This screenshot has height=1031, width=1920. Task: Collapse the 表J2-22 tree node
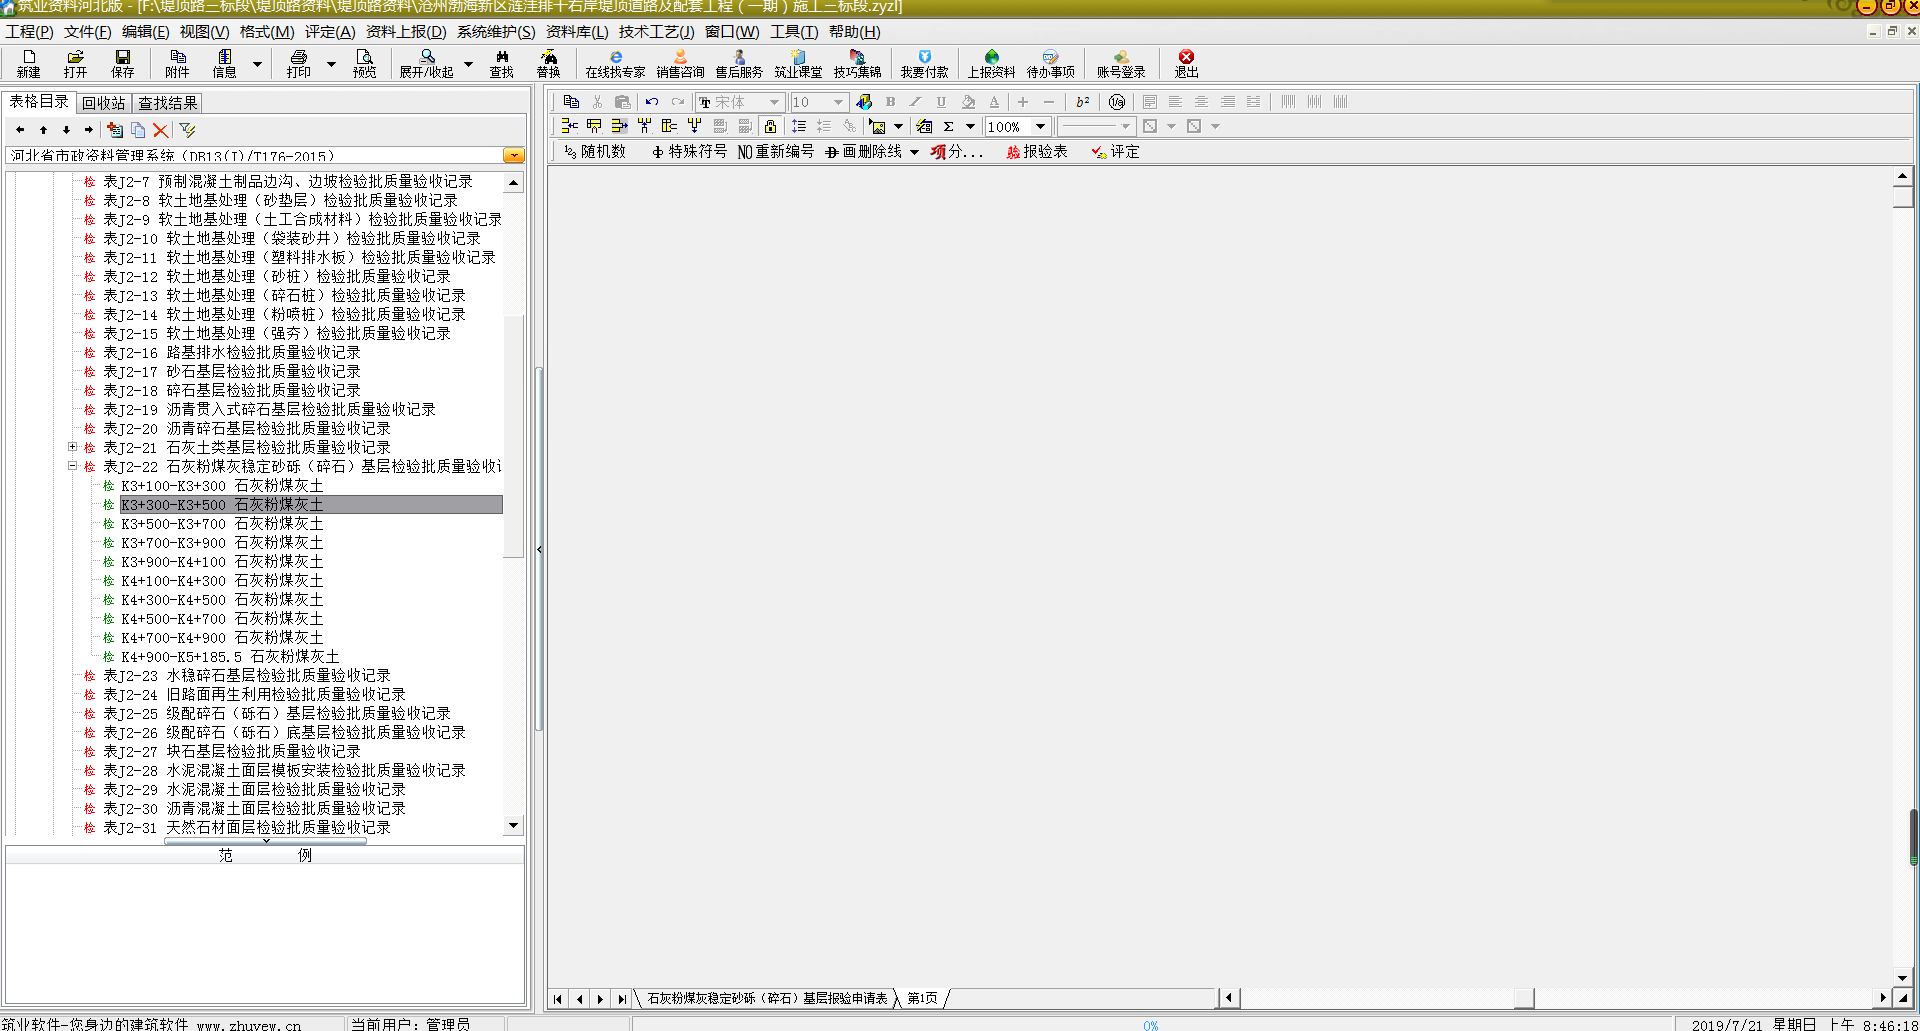72,466
